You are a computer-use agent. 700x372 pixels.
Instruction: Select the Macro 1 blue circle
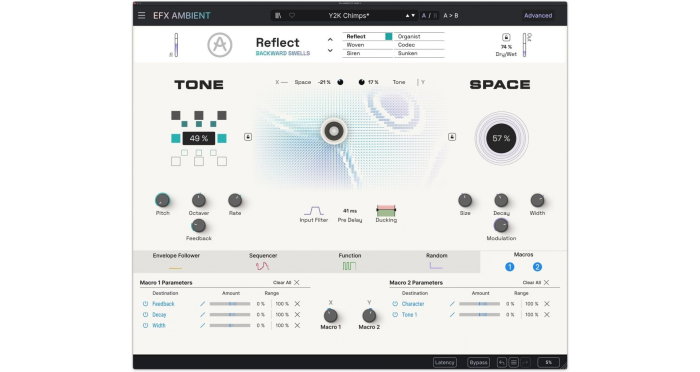(509, 267)
